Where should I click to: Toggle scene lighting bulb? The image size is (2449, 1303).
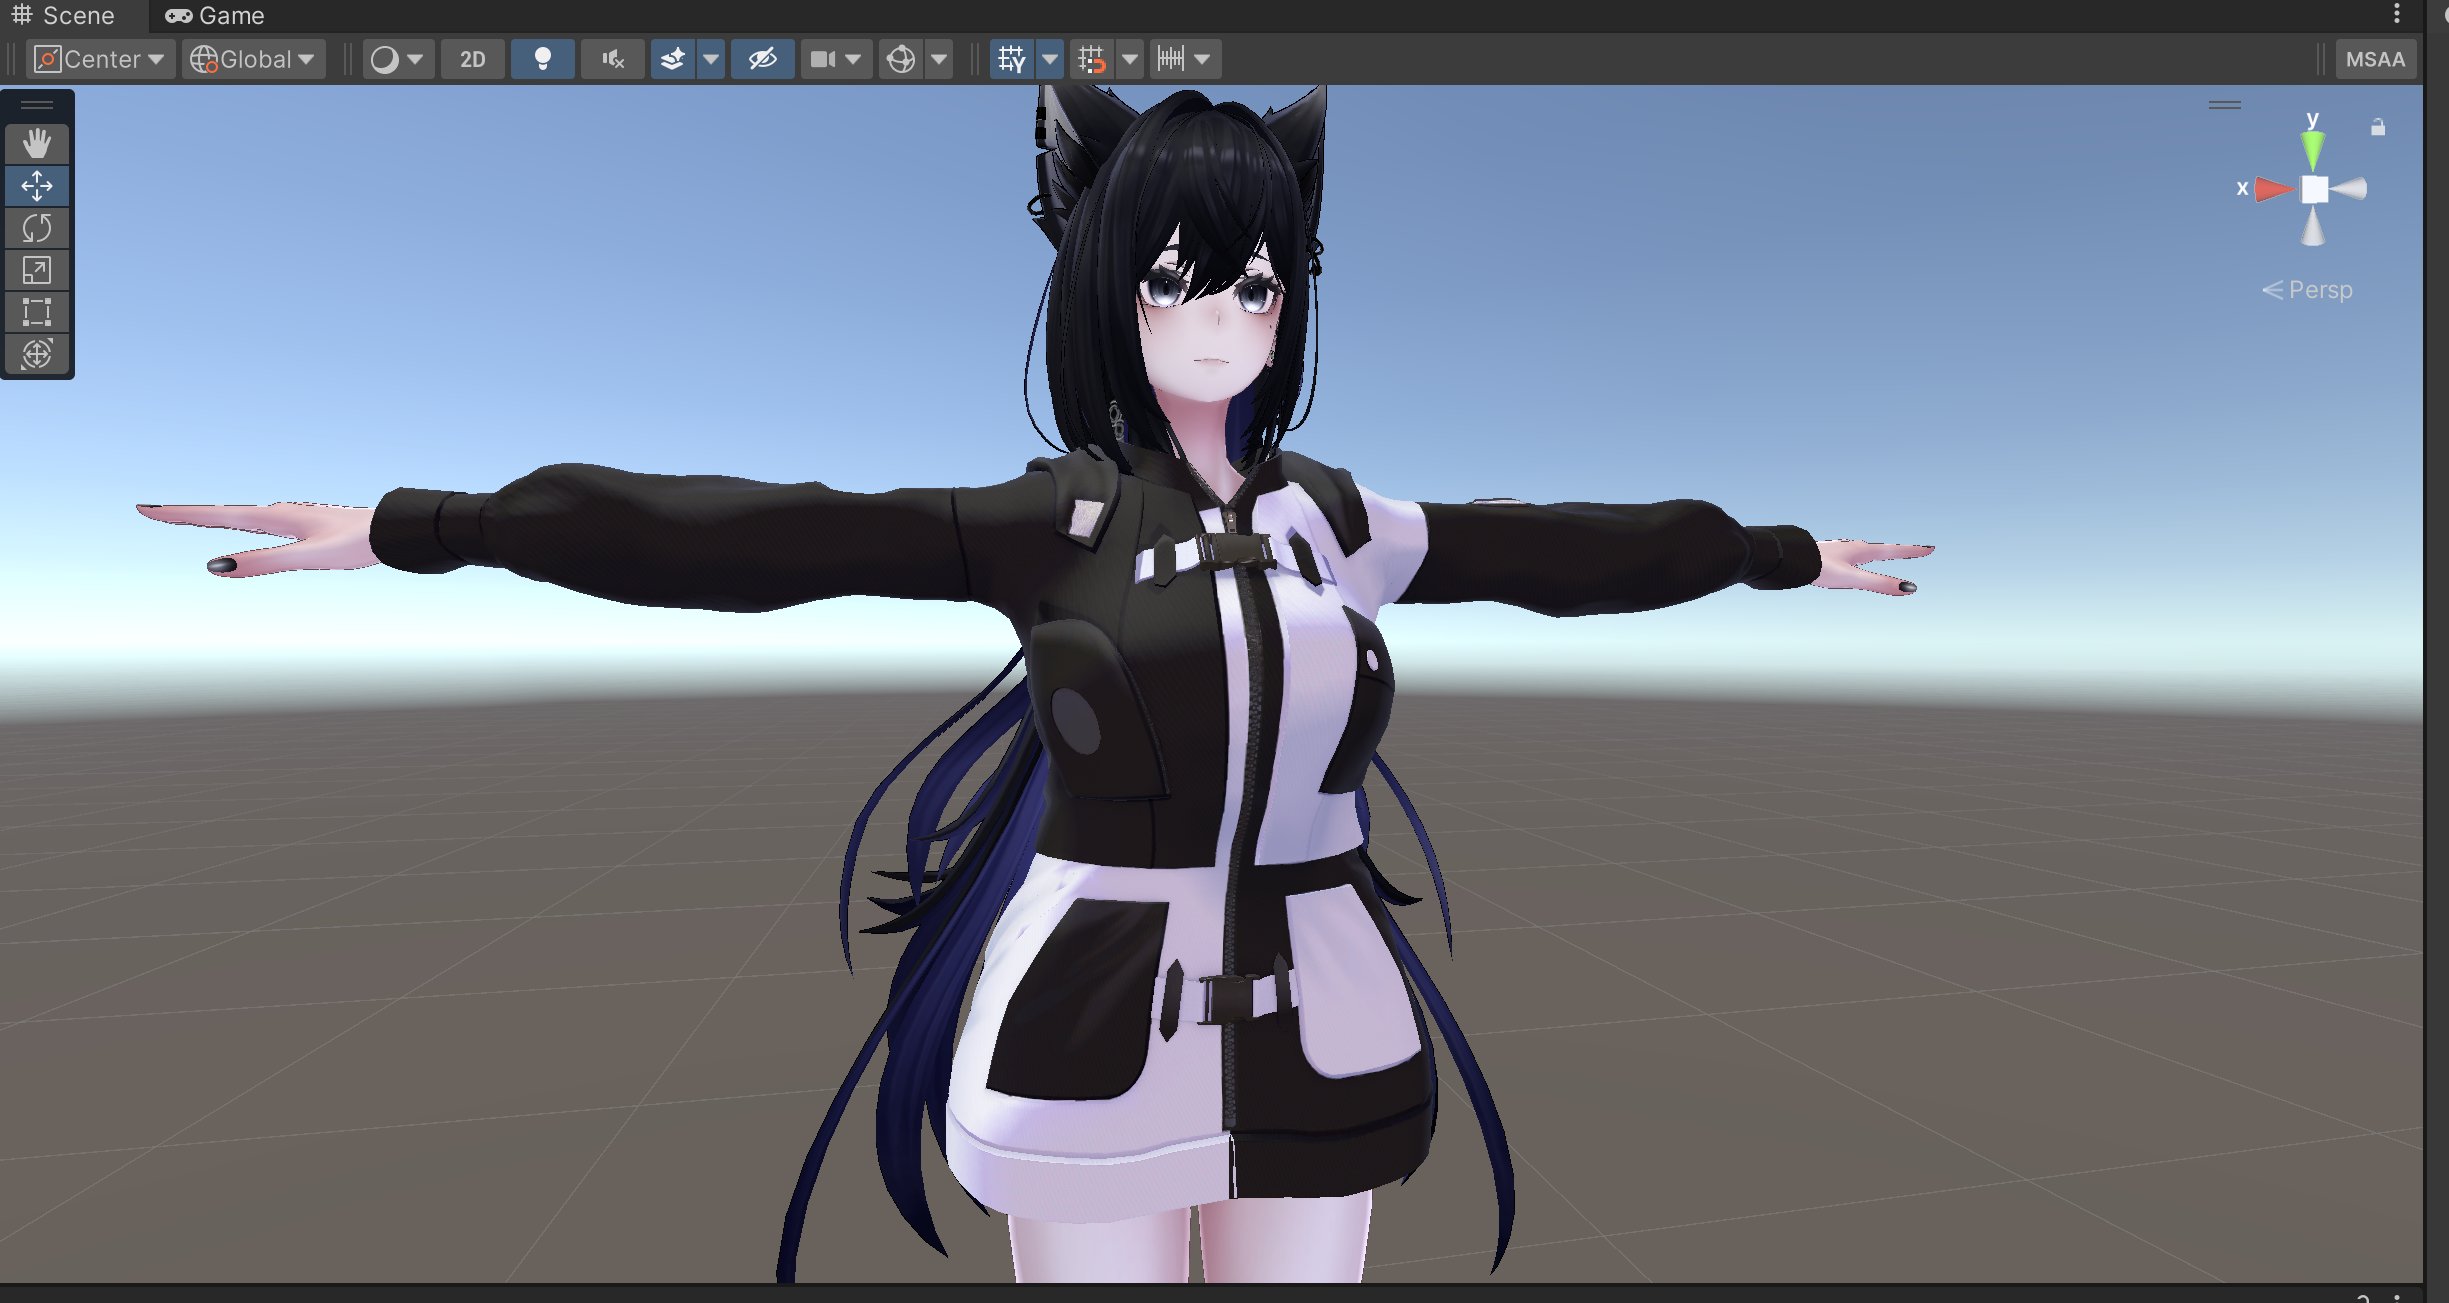(542, 59)
